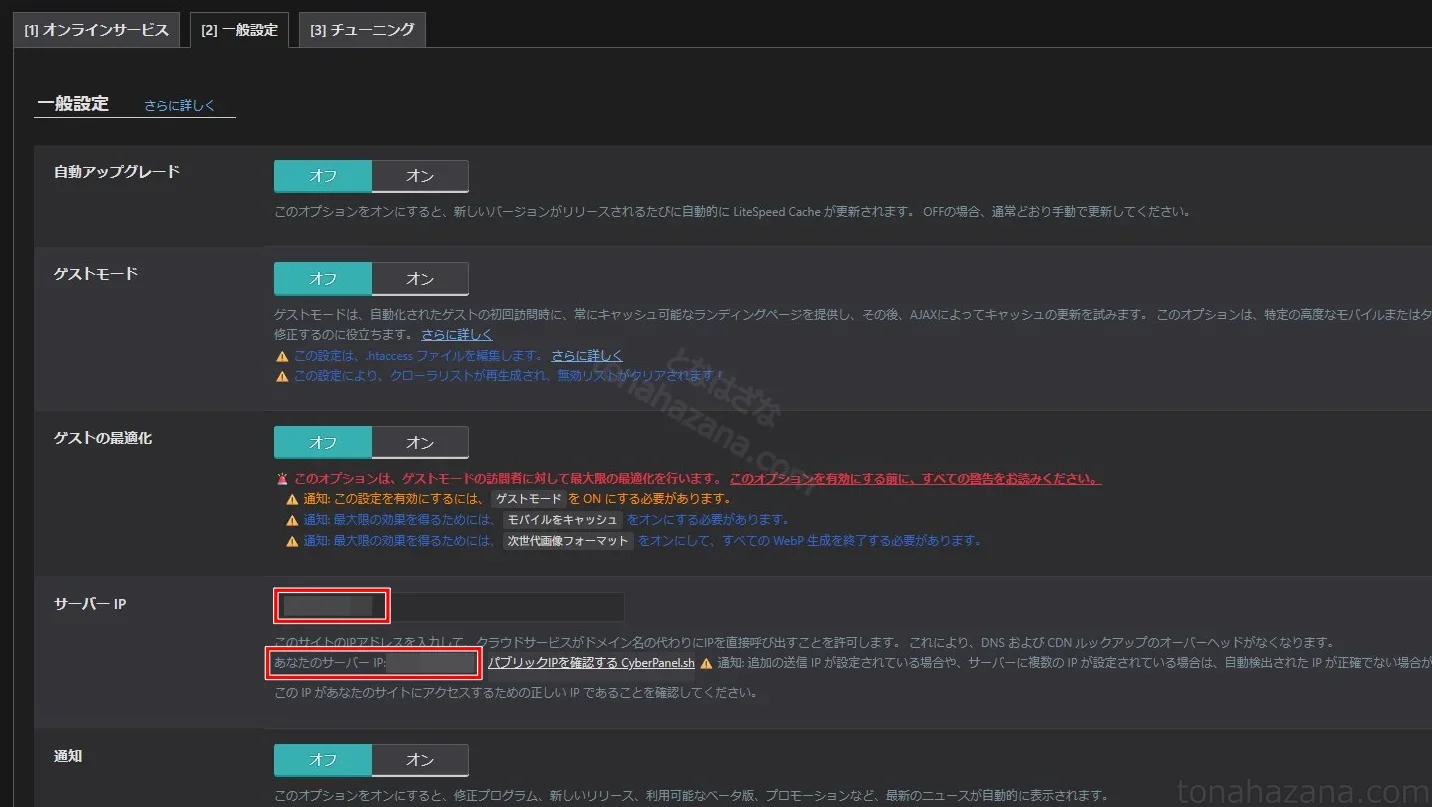Click the モバイルをキャッシュ setting badge
This screenshot has height=807, width=1432.
click(x=563, y=520)
